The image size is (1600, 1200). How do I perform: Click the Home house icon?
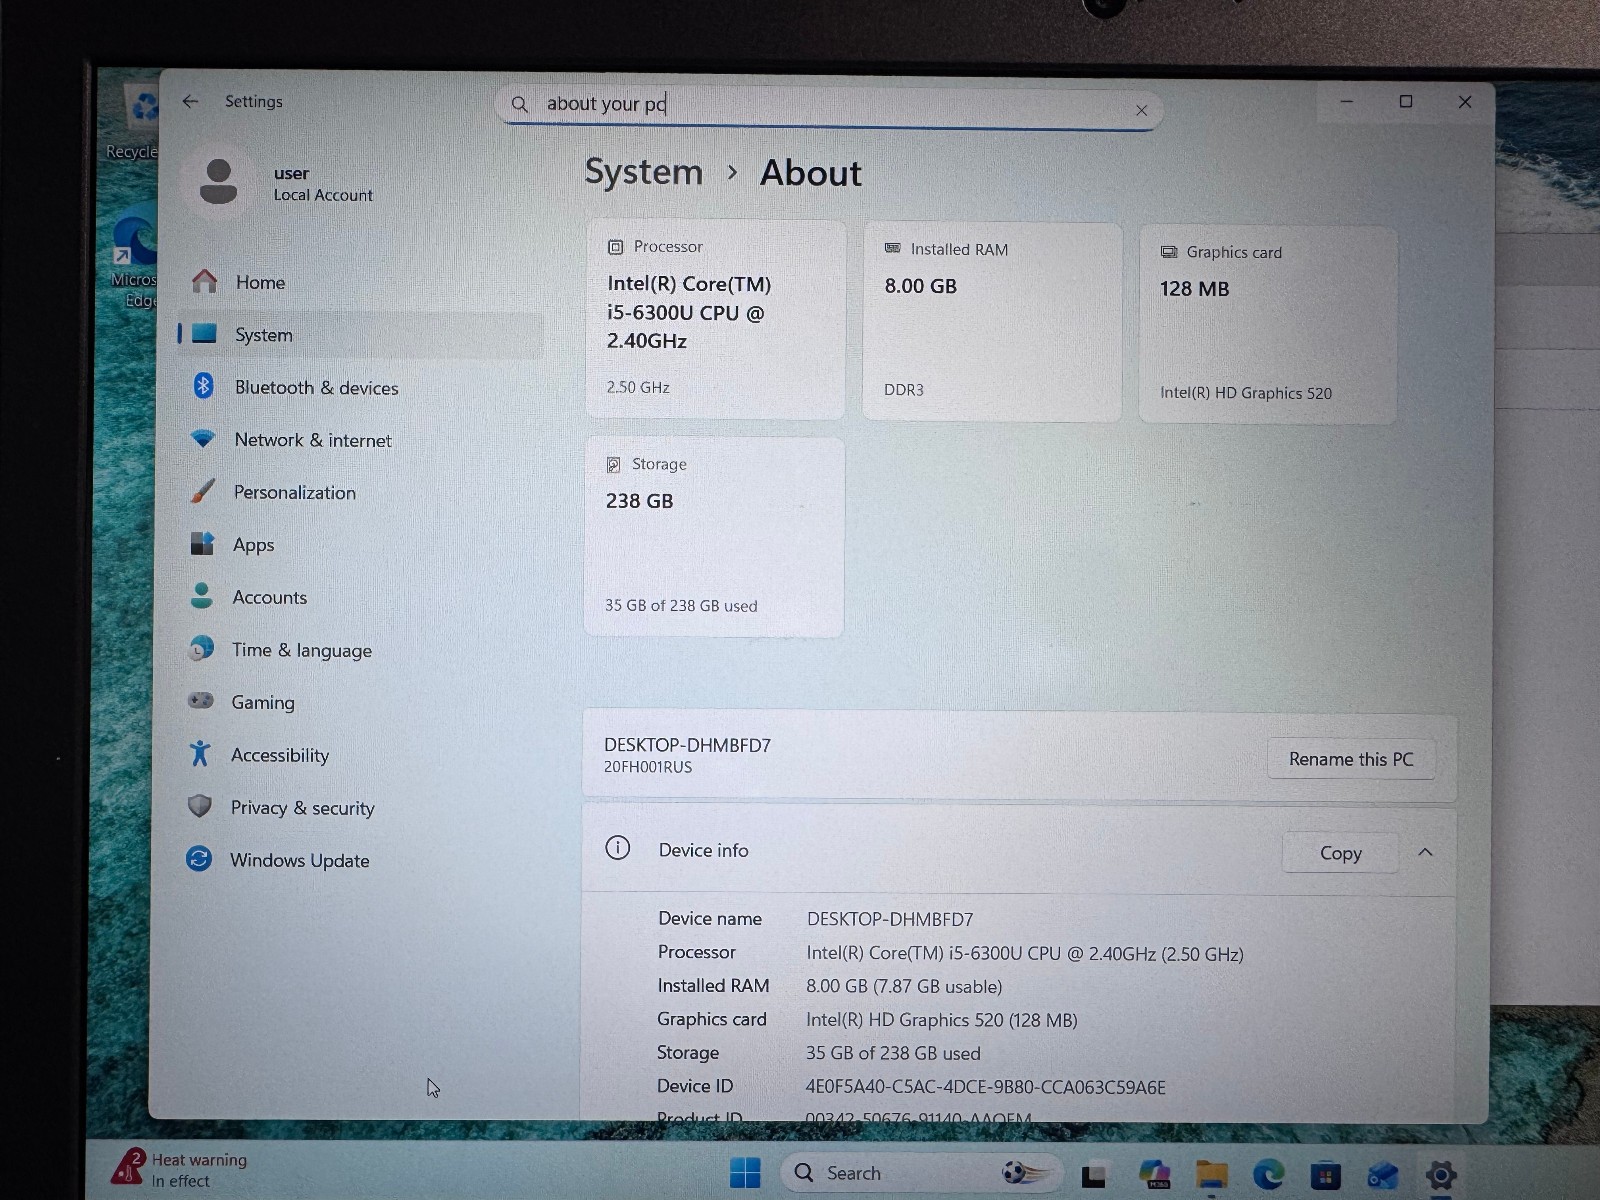point(204,282)
